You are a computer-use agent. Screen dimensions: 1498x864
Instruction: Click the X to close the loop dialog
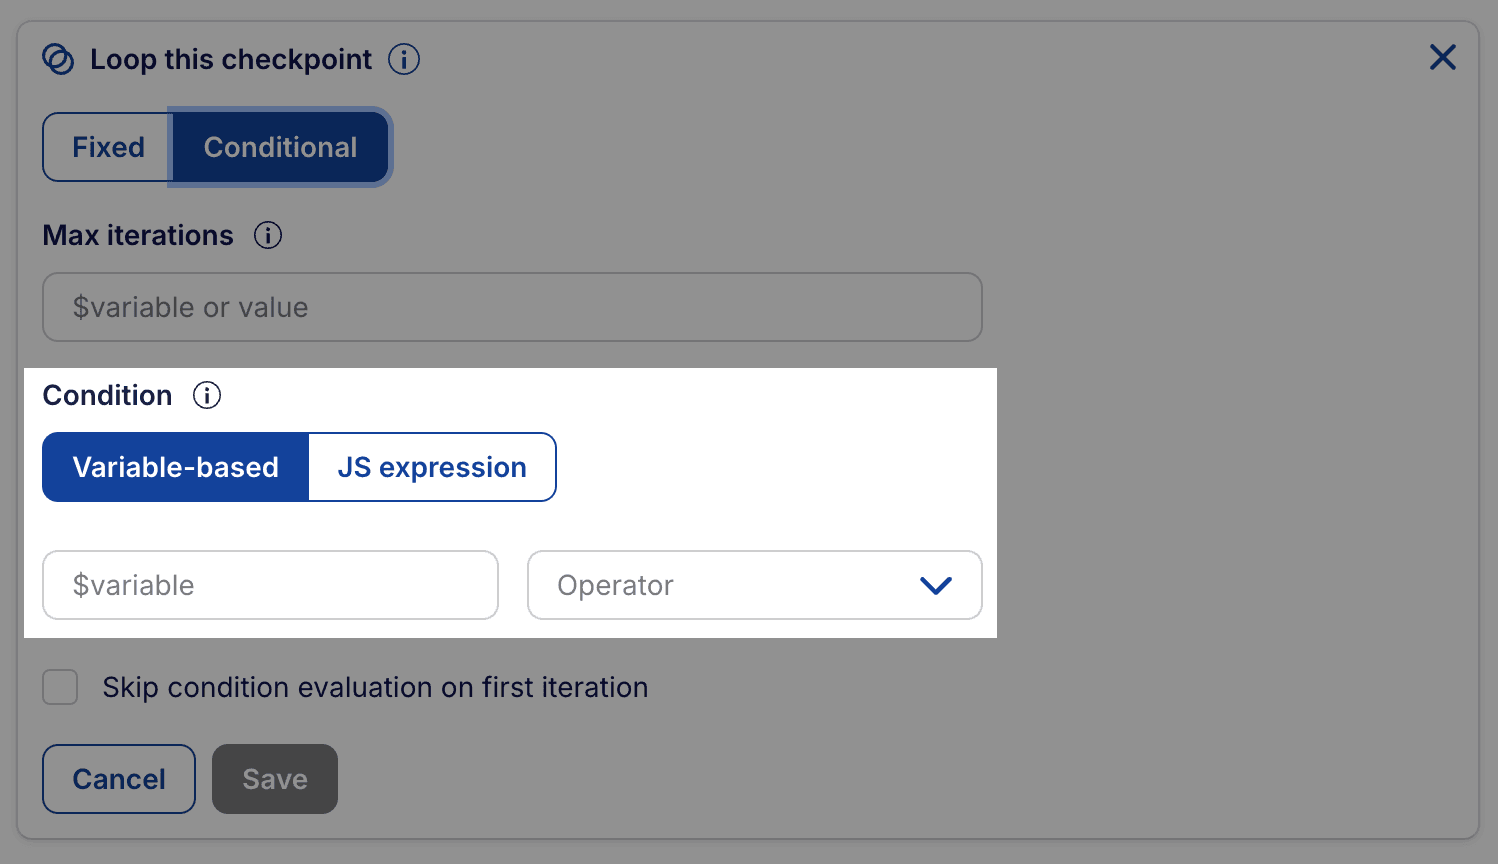coord(1442,57)
